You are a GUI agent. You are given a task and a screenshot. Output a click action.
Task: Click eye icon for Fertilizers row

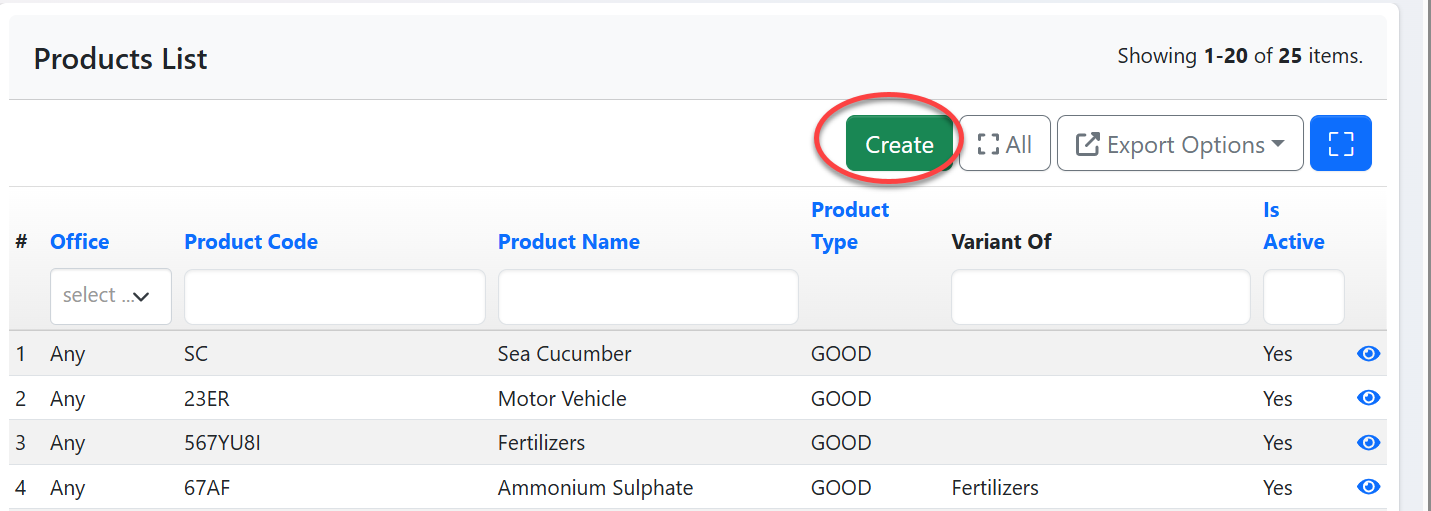[1368, 442]
